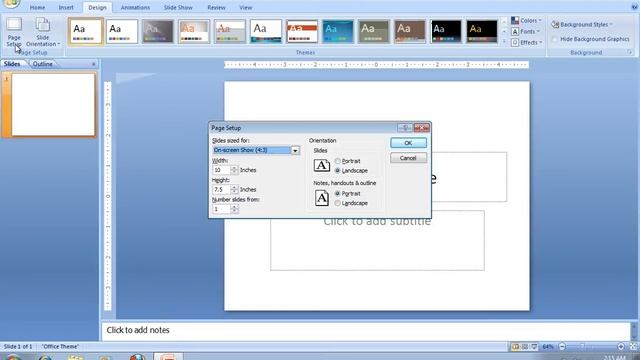Decrease Height with the down spinner arrow
This screenshot has width=640, height=360.
[234, 192]
